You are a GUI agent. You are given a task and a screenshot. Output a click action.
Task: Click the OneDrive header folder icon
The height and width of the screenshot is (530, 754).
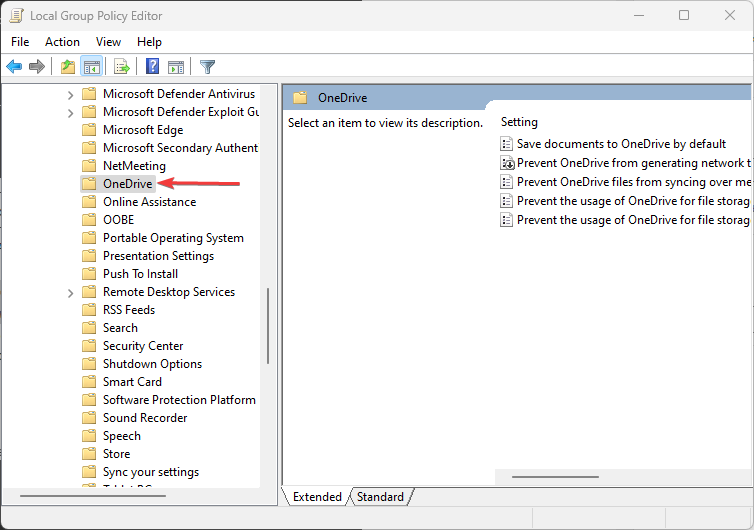tap(300, 98)
